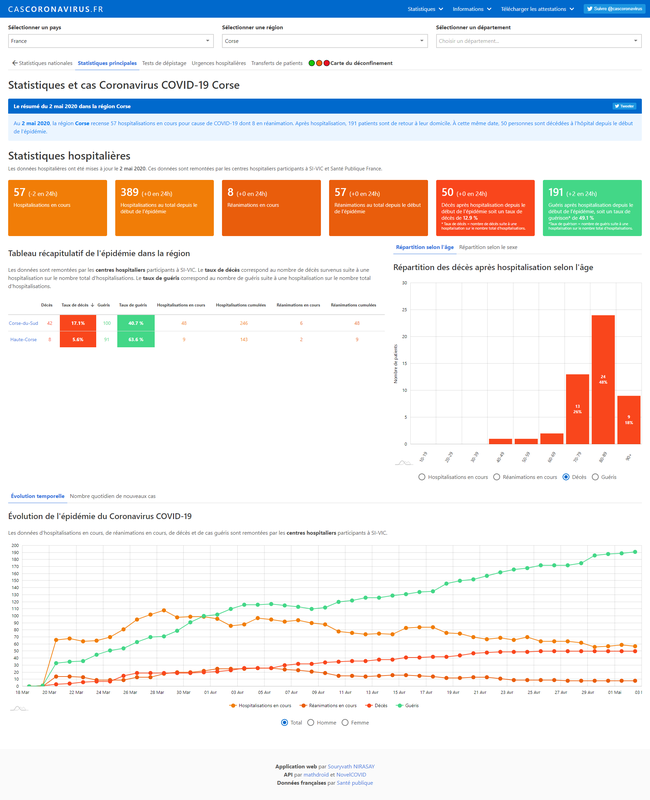Click the back arrow beside Statistiques nationales
The image size is (650, 800).
click(x=14, y=63)
